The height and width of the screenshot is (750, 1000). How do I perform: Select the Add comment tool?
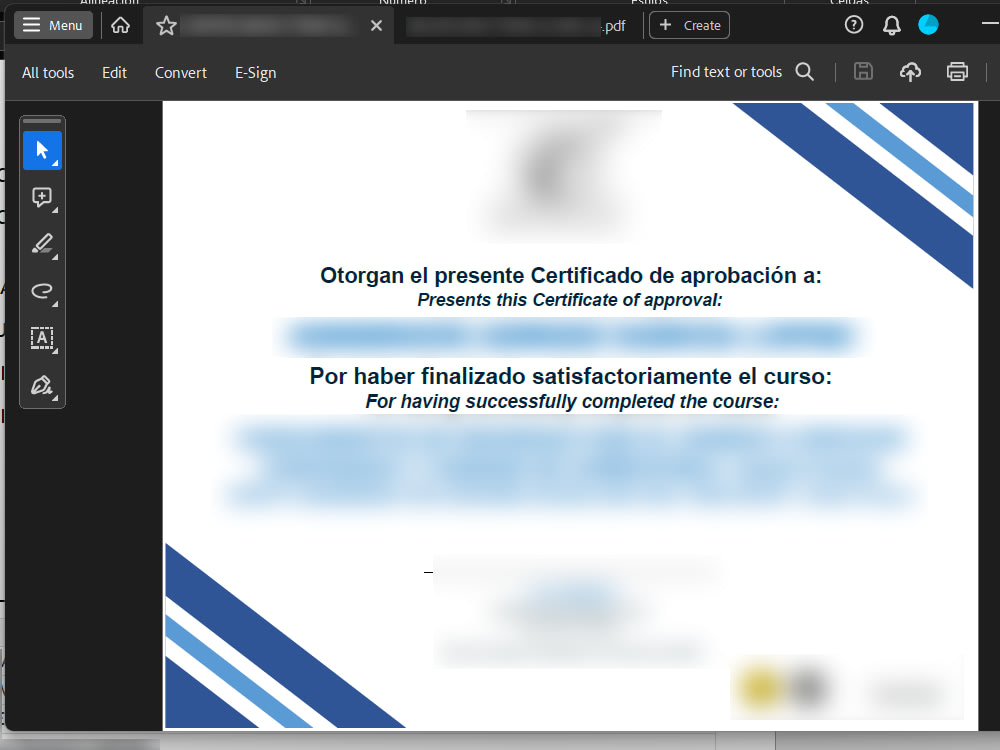coord(41,197)
